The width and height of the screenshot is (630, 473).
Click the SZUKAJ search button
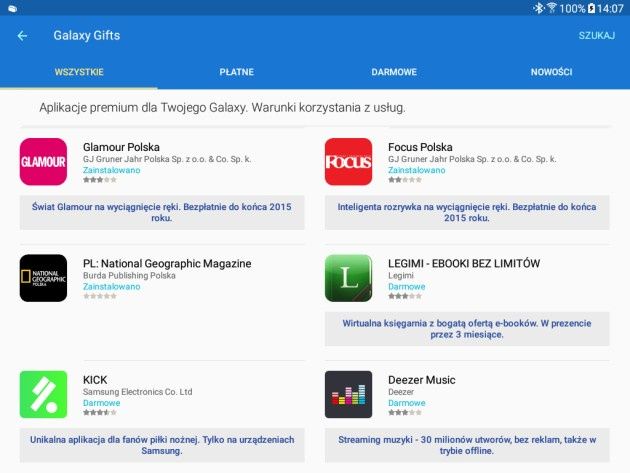click(x=597, y=36)
